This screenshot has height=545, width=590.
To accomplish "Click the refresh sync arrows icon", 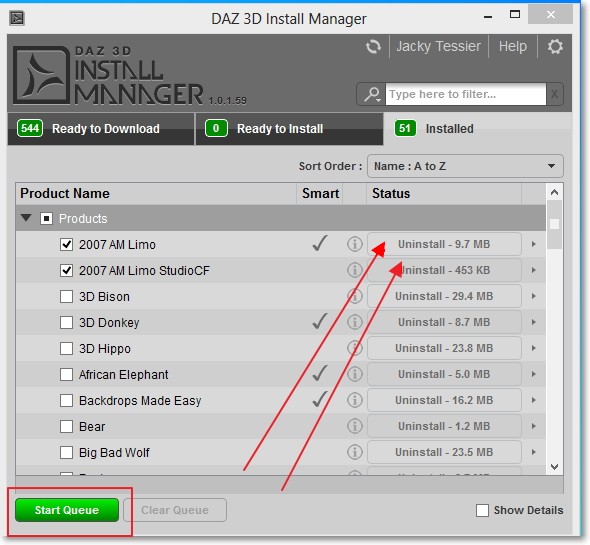I will click(373, 47).
